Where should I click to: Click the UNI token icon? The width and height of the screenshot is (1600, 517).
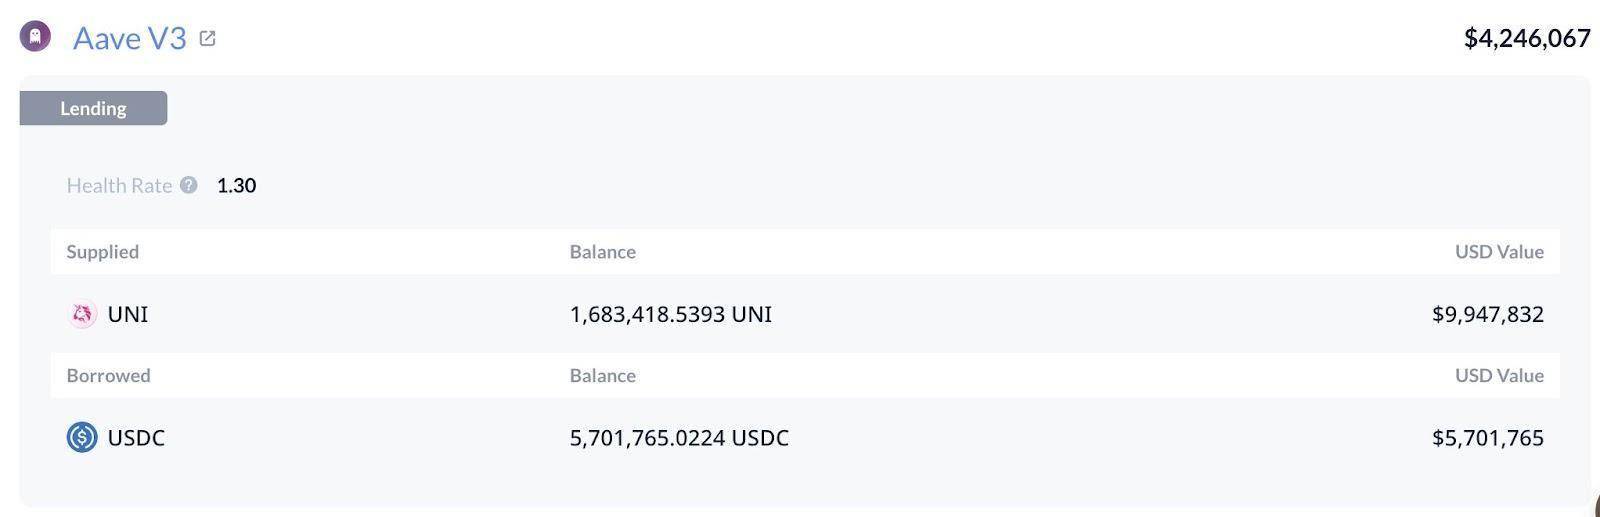point(82,314)
